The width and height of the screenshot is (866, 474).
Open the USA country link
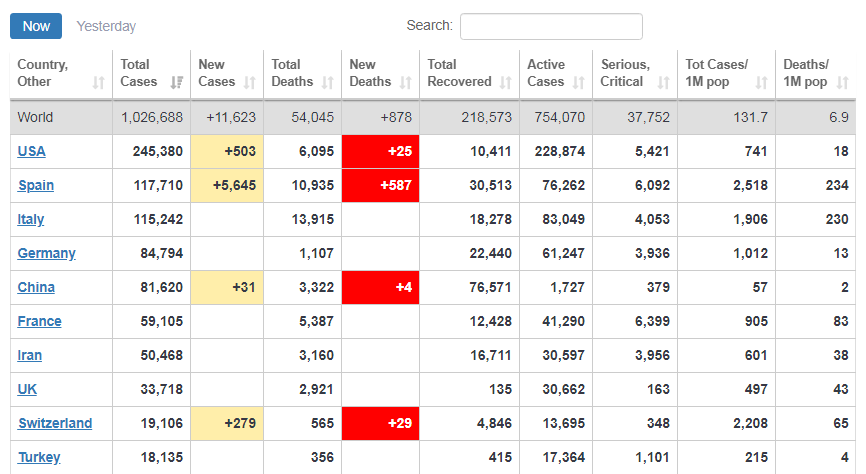[x=32, y=151]
